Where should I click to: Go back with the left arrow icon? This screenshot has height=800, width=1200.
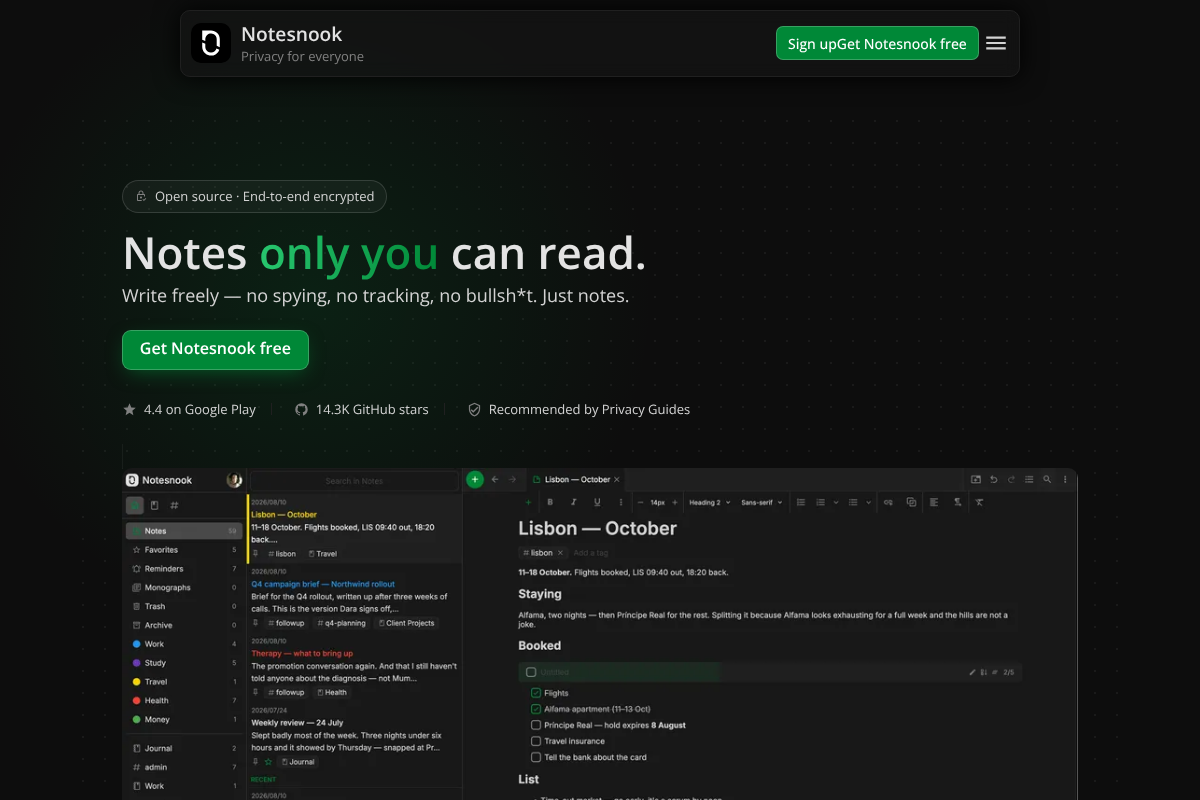[x=494, y=479]
